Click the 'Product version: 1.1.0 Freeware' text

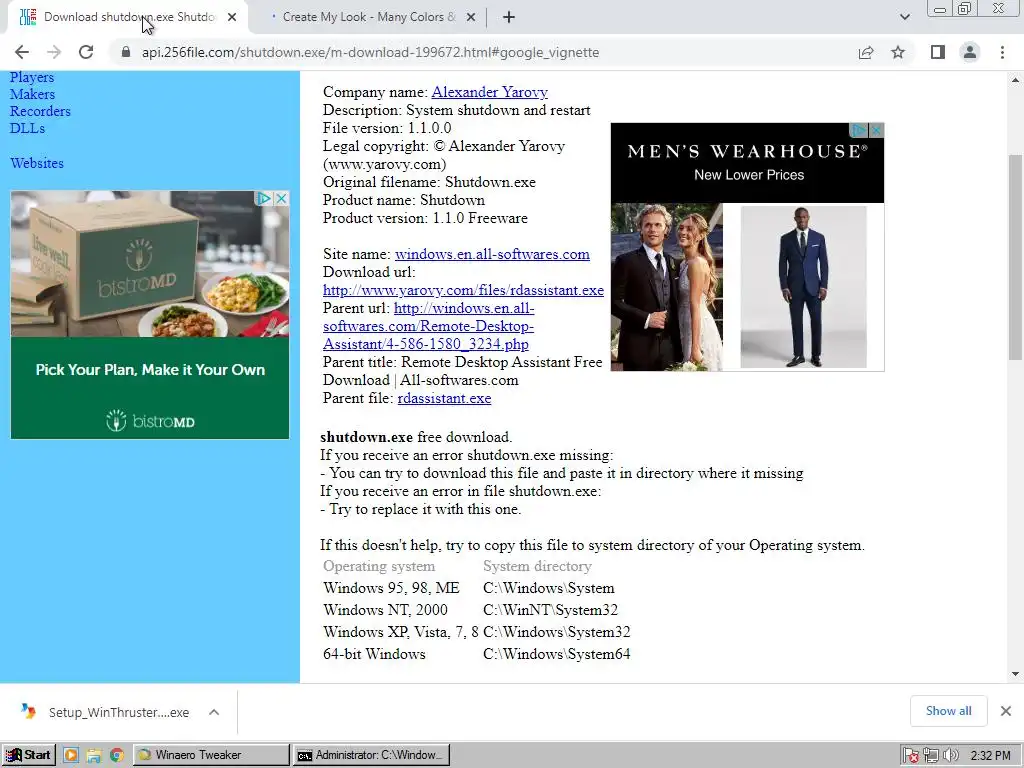(425, 218)
